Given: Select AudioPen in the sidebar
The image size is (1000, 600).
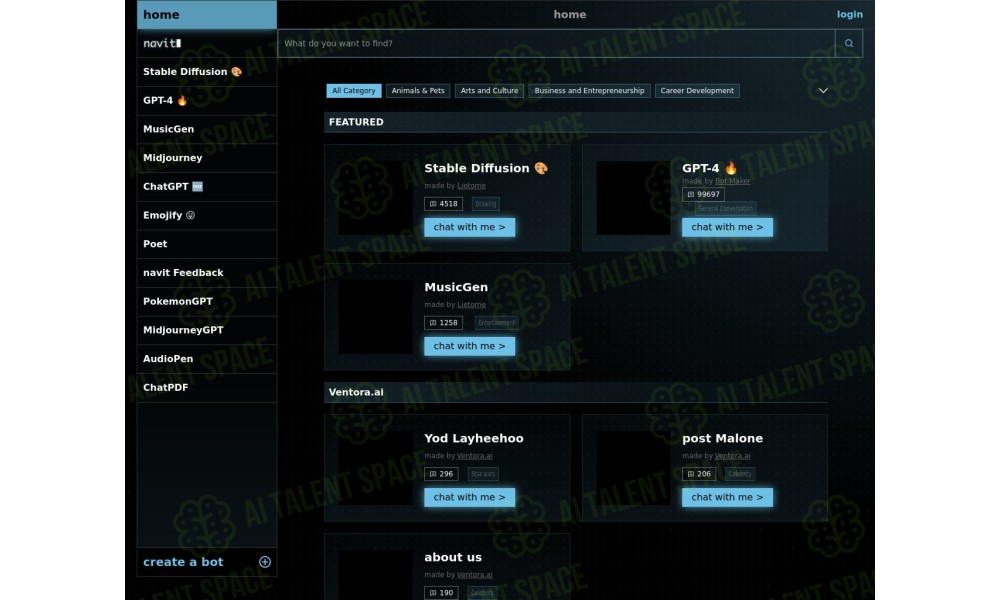Looking at the screenshot, I should (207, 359).
